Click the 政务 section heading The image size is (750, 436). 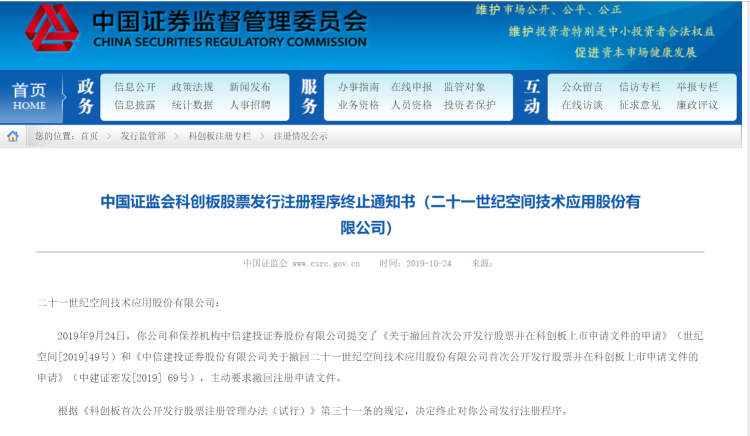click(86, 97)
